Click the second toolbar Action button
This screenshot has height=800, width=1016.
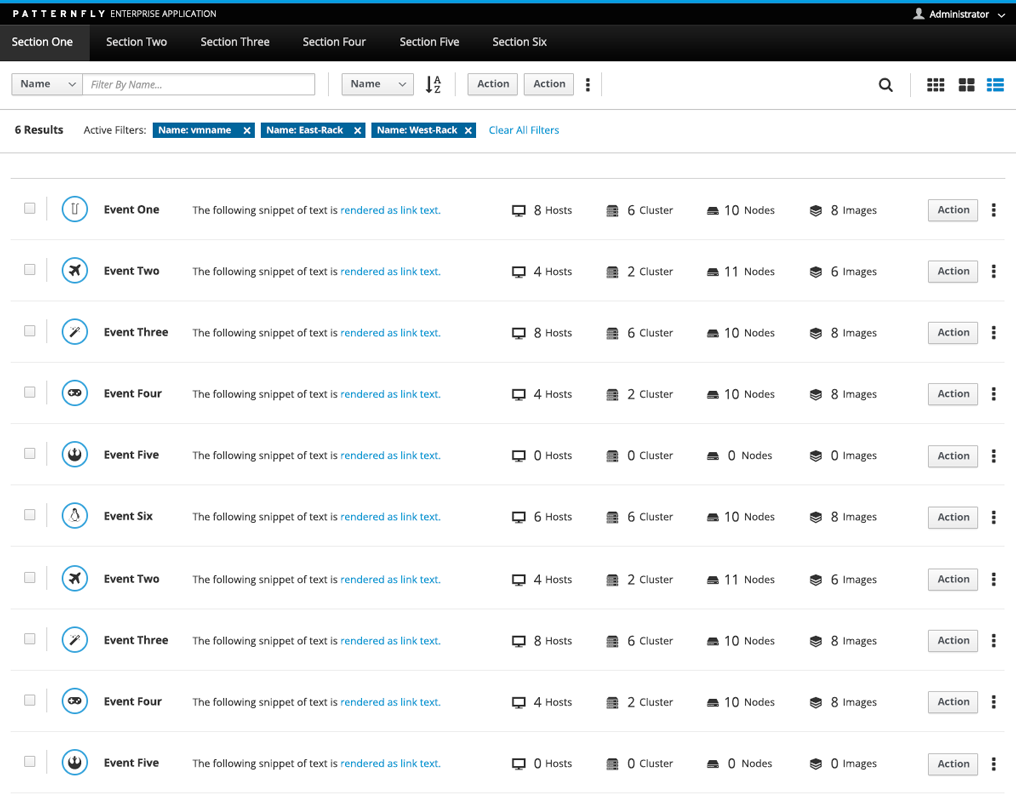pyautogui.click(x=549, y=84)
